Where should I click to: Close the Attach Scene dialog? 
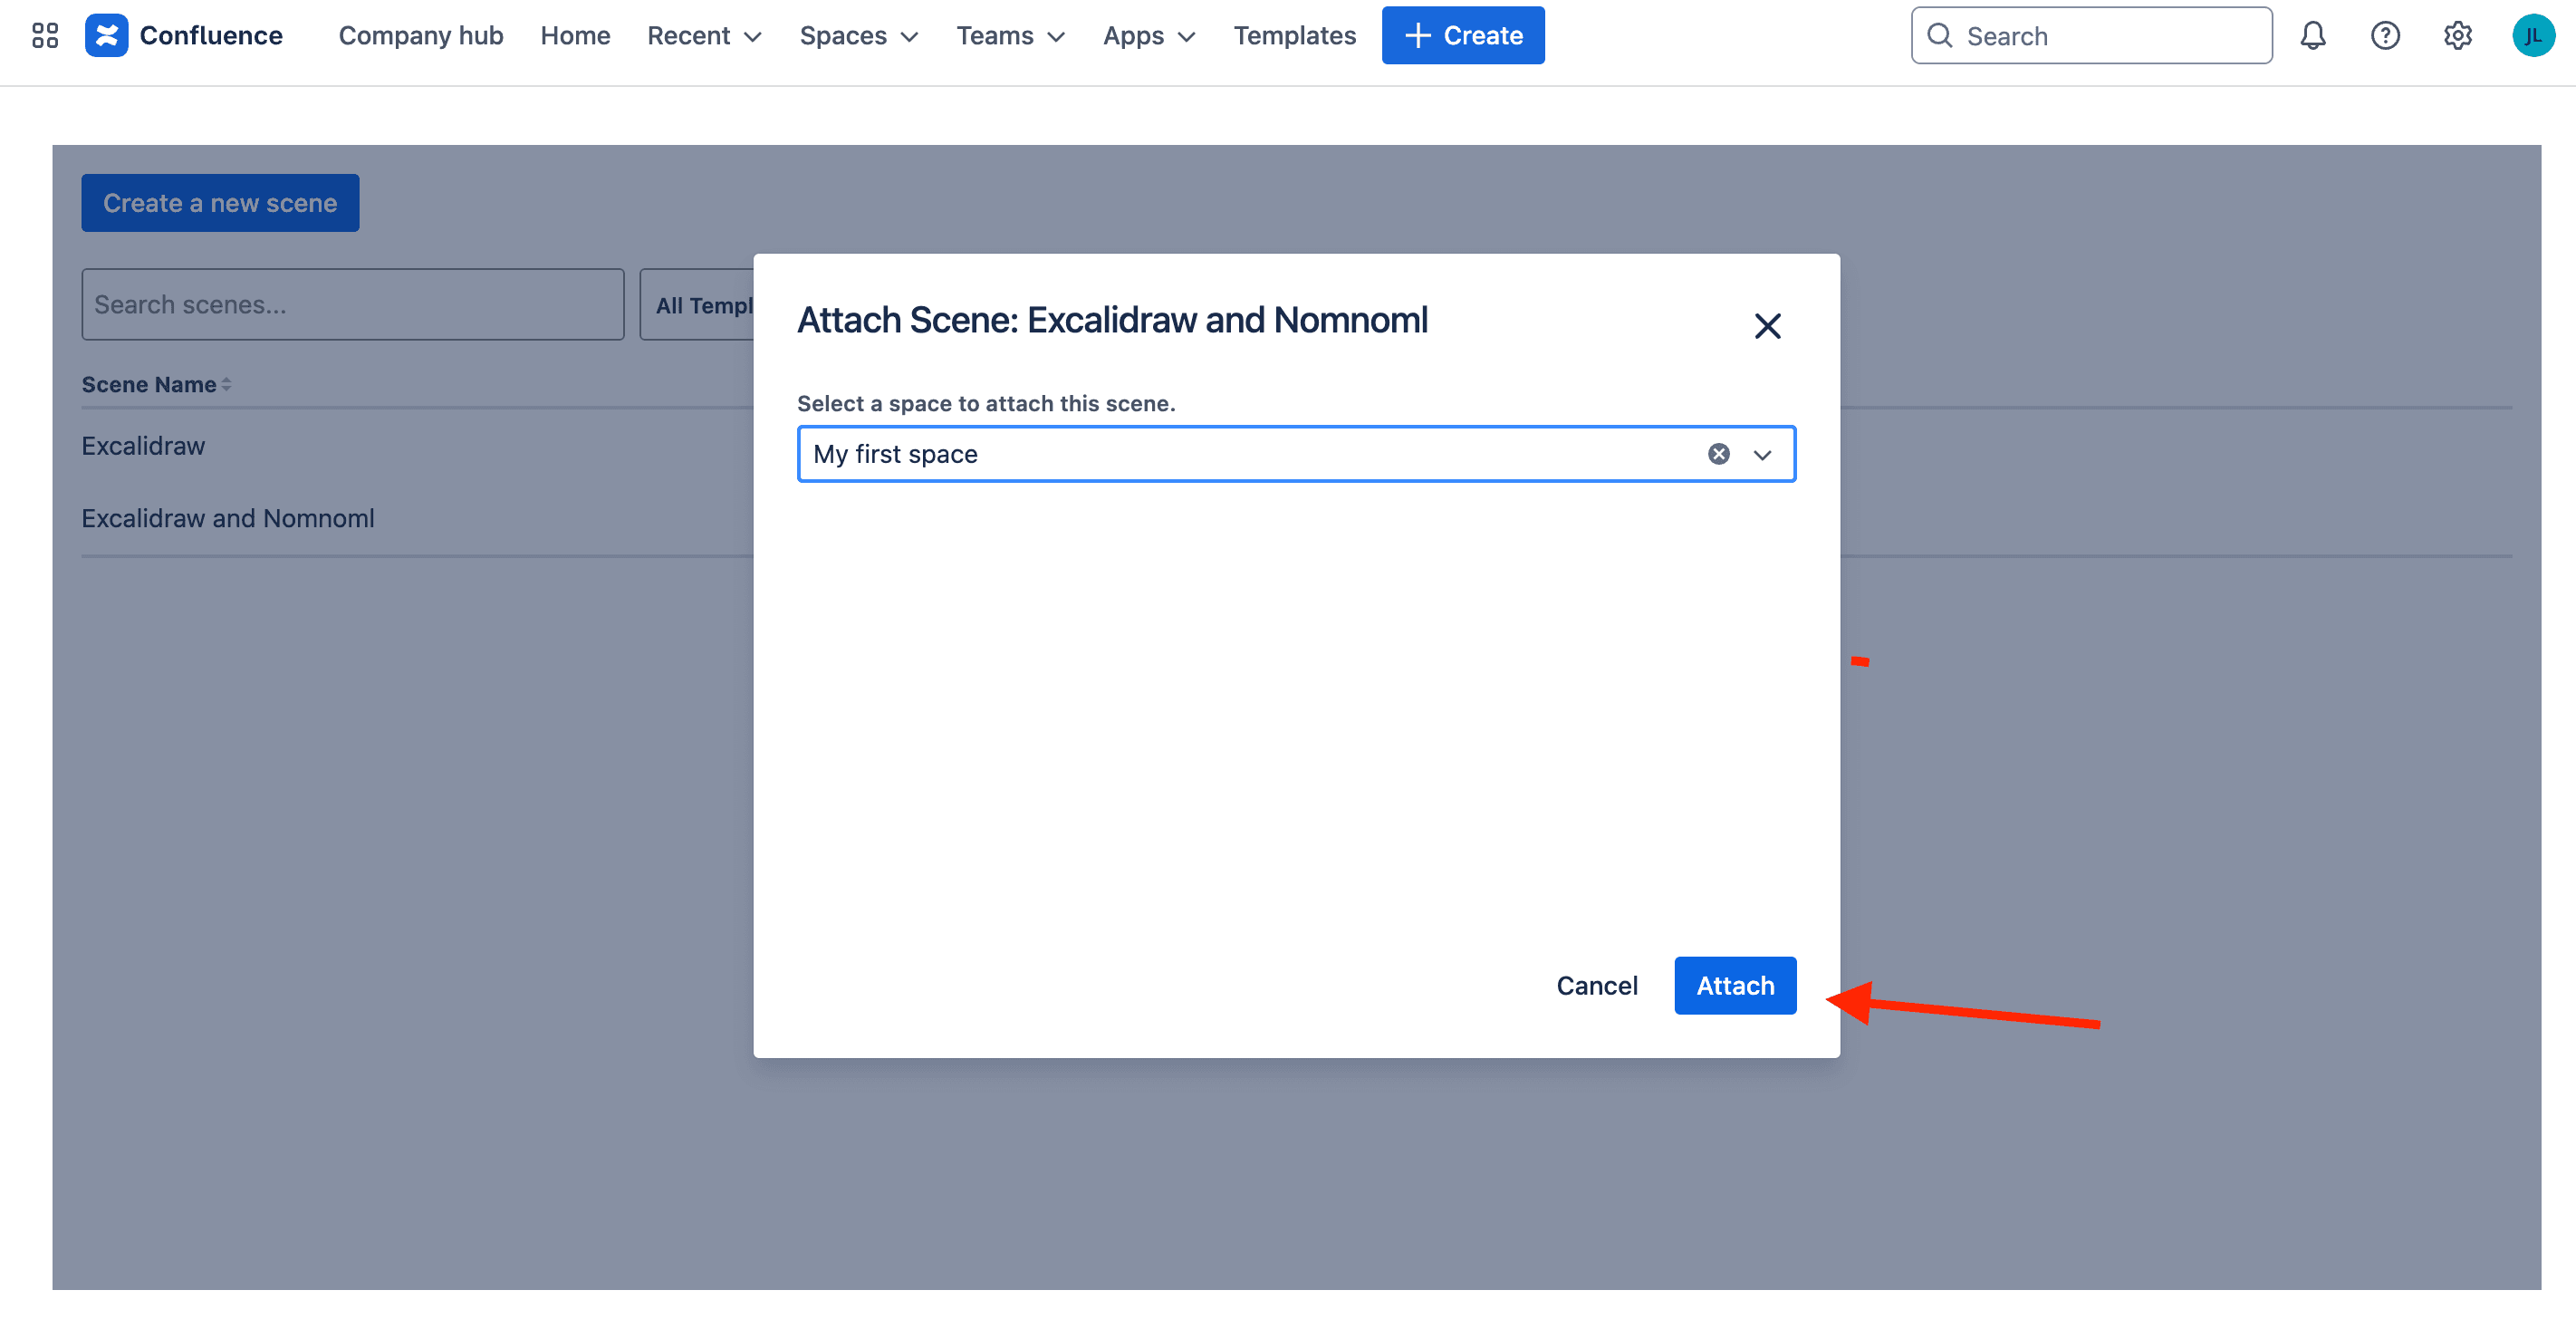tap(1767, 325)
